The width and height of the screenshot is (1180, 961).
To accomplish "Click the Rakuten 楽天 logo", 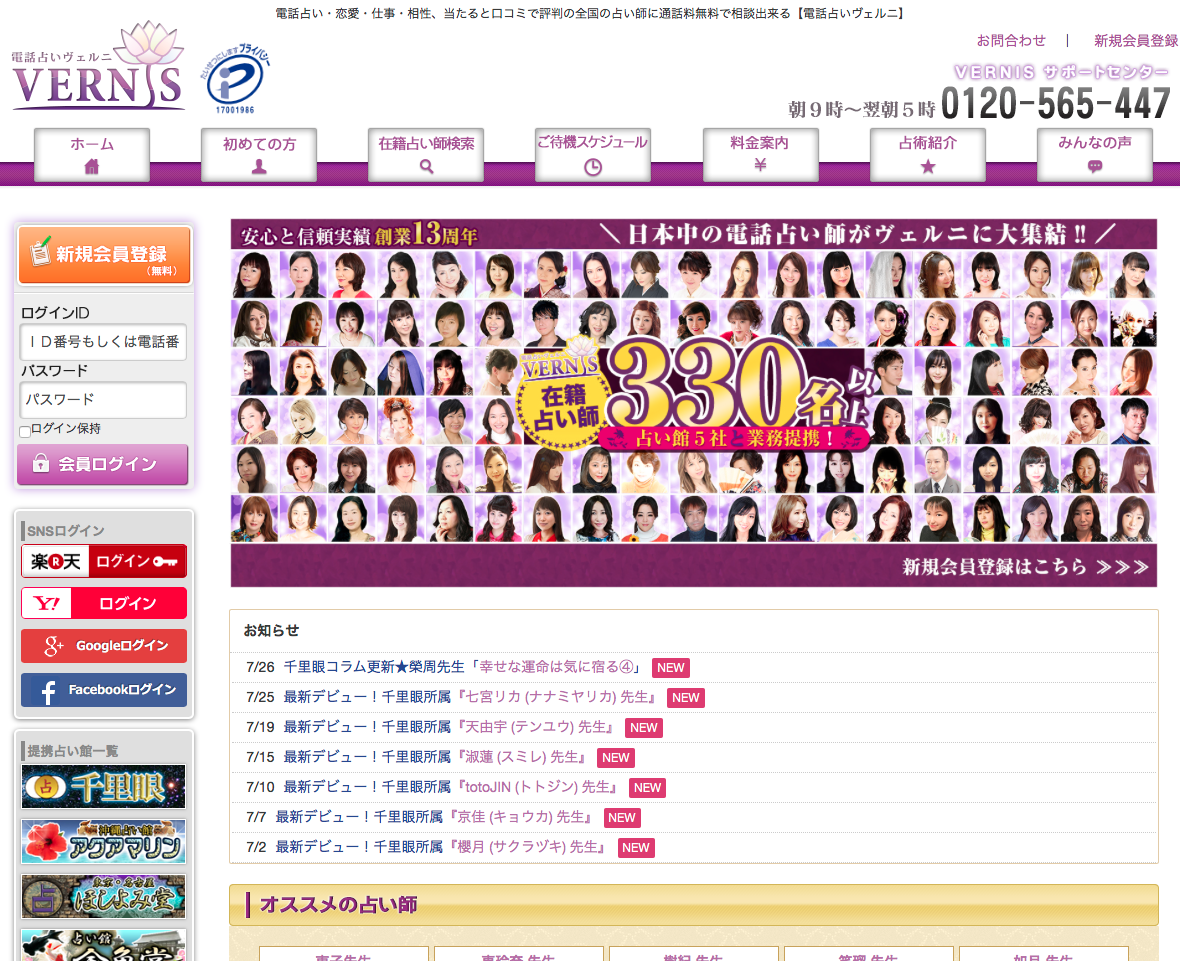I will click(x=56, y=561).
